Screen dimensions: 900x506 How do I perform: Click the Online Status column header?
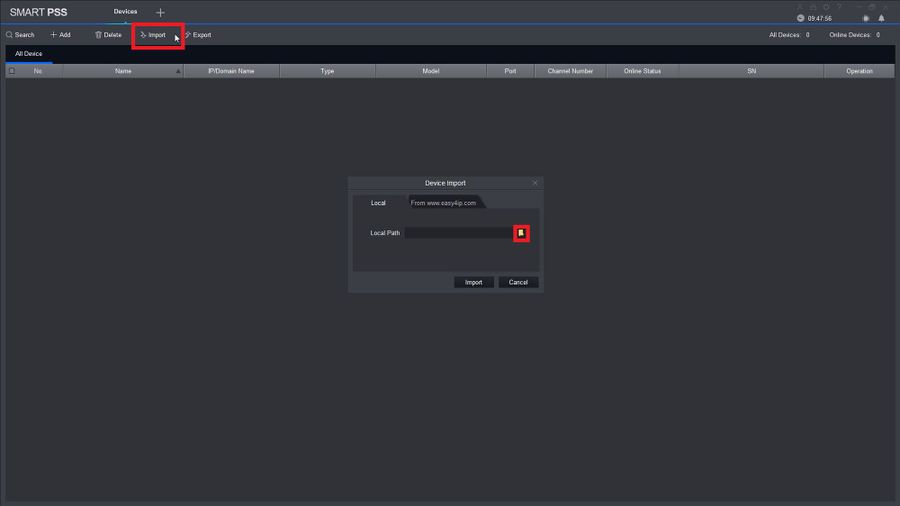[x=642, y=71]
